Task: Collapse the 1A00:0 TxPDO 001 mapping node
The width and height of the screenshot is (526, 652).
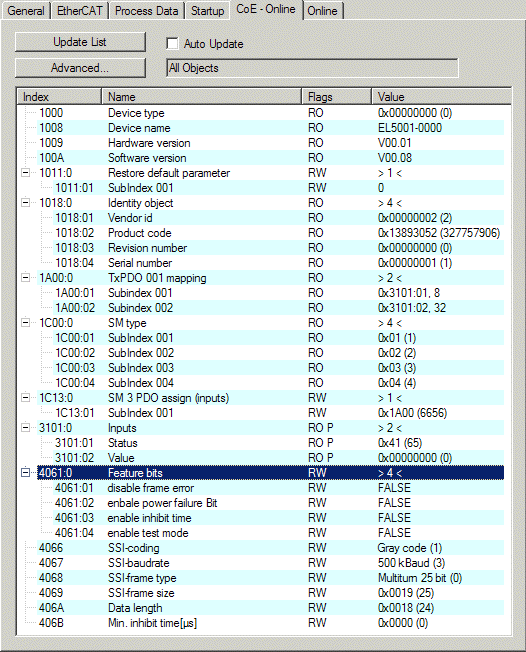Action: point(25,277)
